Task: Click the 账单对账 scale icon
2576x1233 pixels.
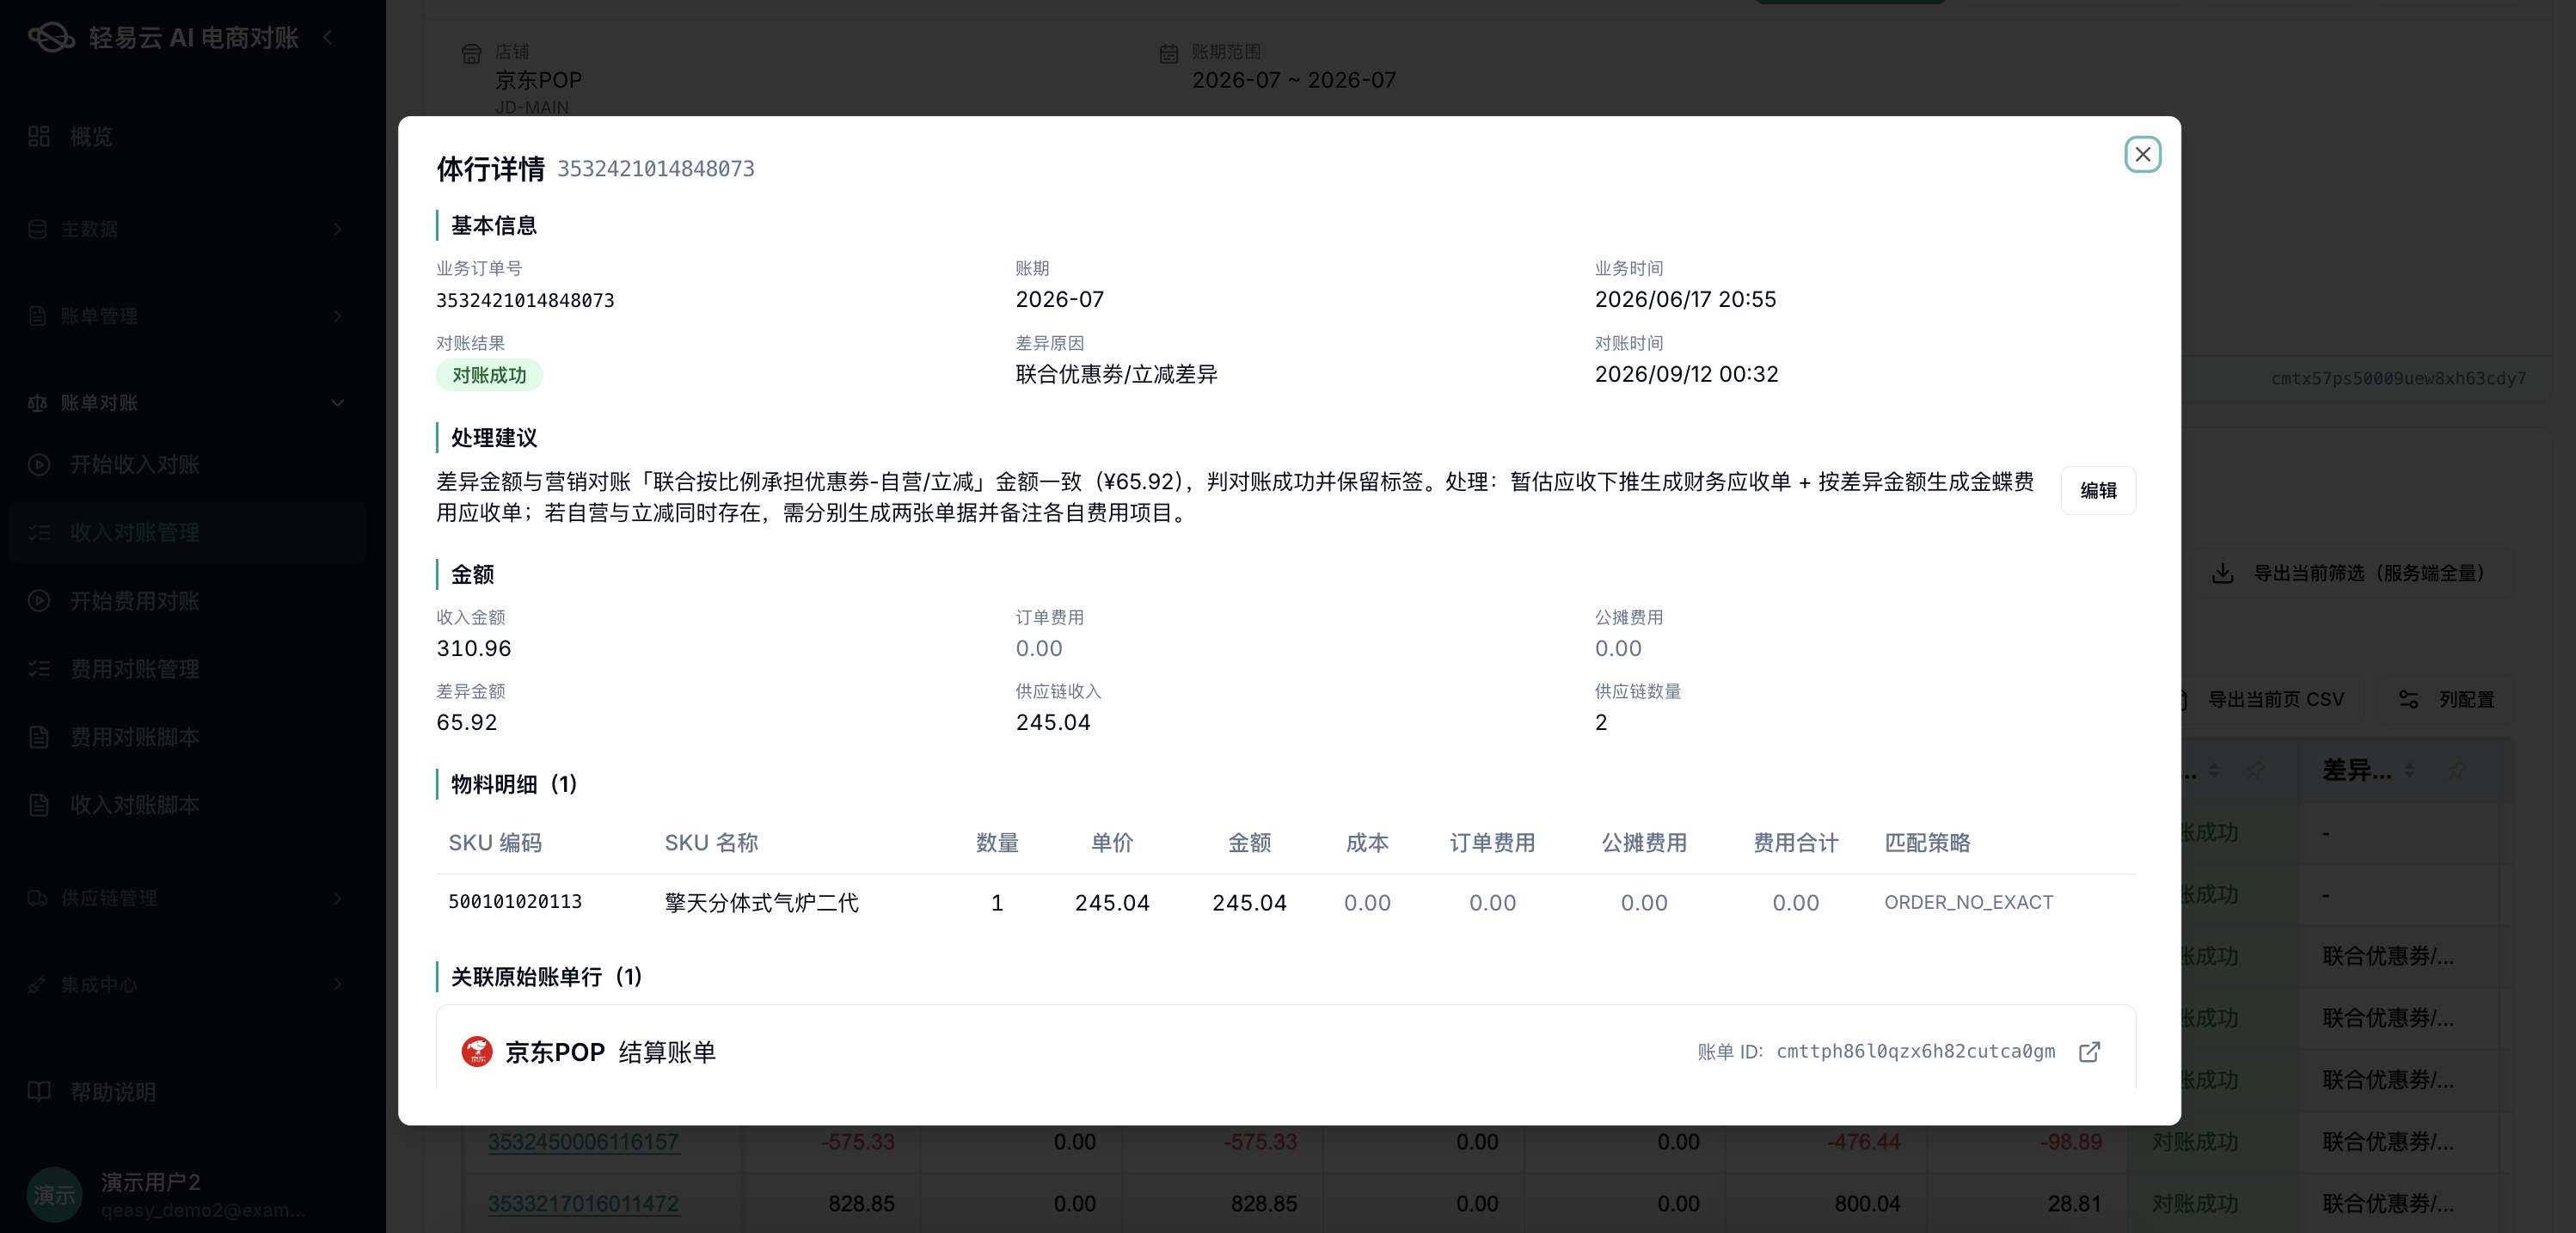Action: coord(38,403)
